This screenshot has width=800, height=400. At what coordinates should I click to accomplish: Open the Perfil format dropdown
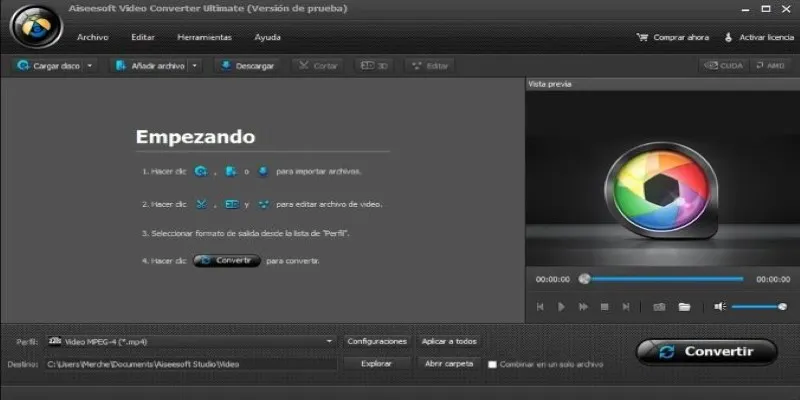coord(191,341)
